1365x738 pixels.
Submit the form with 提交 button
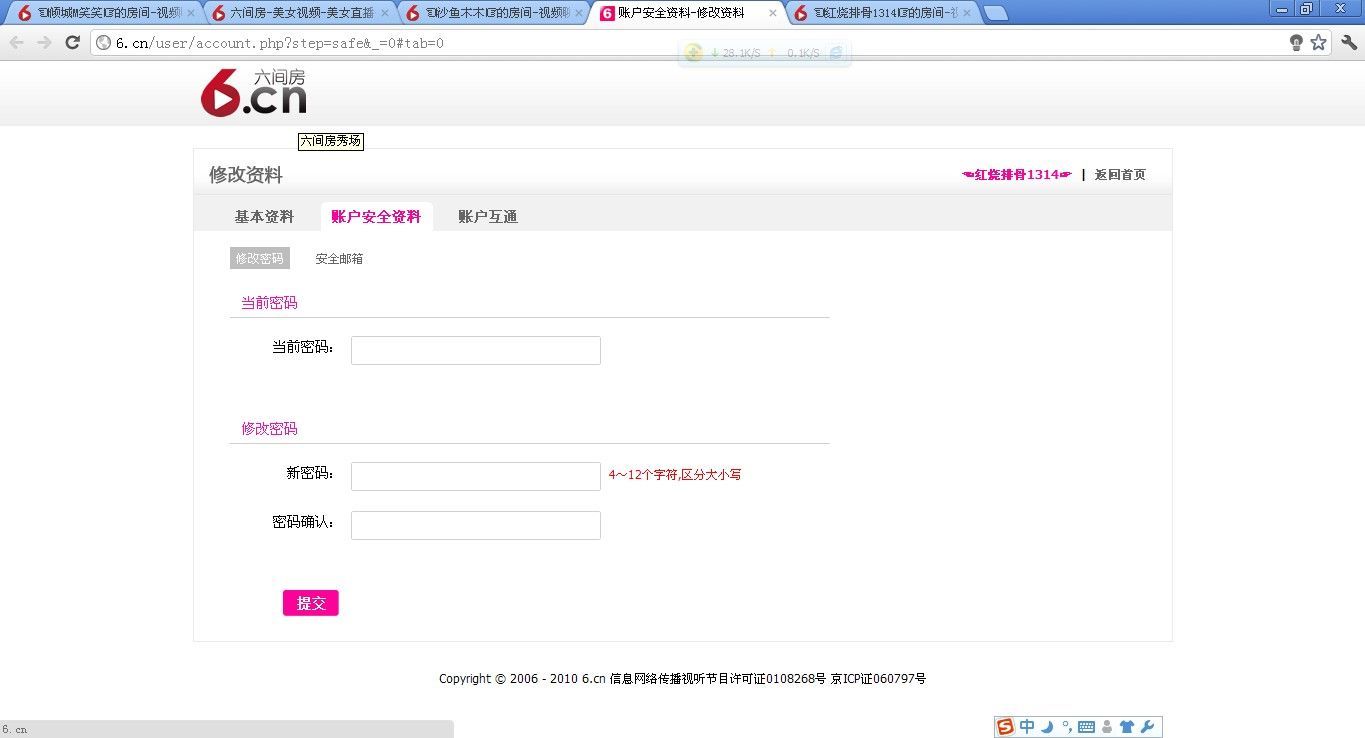click(x=311, y=603)
